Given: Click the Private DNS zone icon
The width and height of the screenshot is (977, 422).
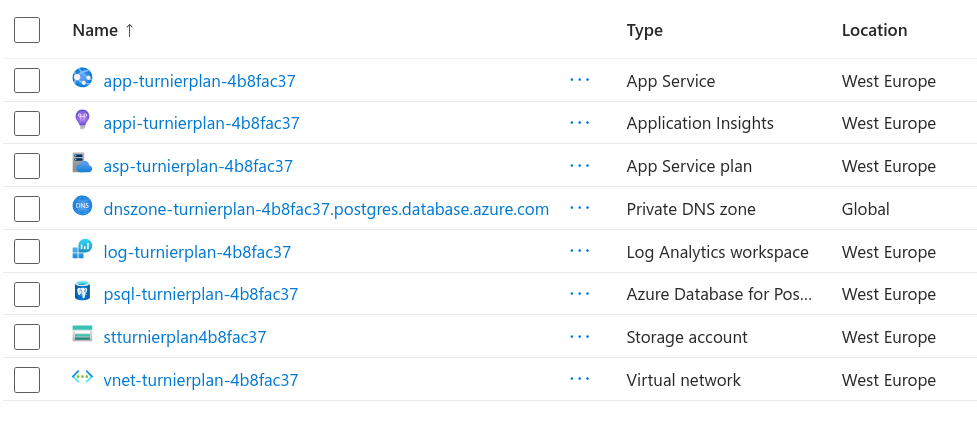Looking at the screenshot, I should (82, 206).
